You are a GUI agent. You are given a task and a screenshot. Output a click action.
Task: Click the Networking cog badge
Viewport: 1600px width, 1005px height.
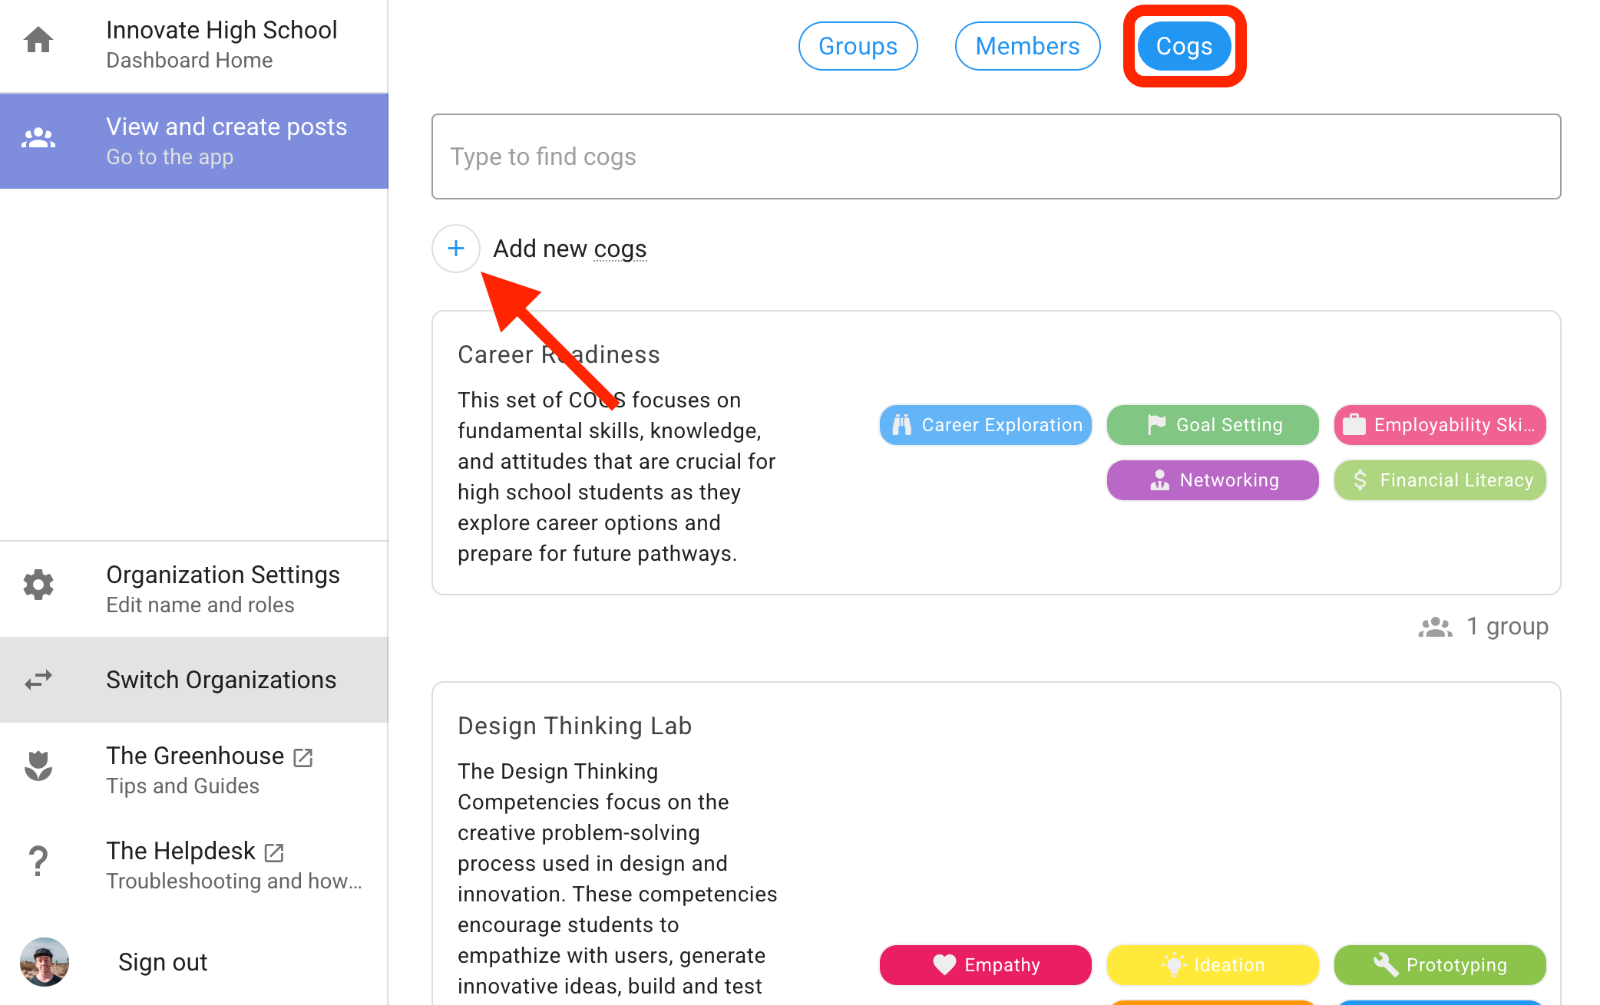click(1212, 480)
